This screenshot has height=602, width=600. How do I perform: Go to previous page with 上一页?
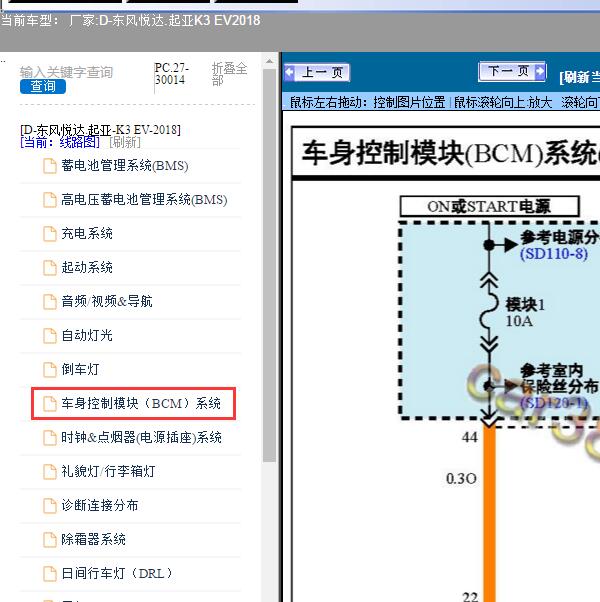click(317, 73)
